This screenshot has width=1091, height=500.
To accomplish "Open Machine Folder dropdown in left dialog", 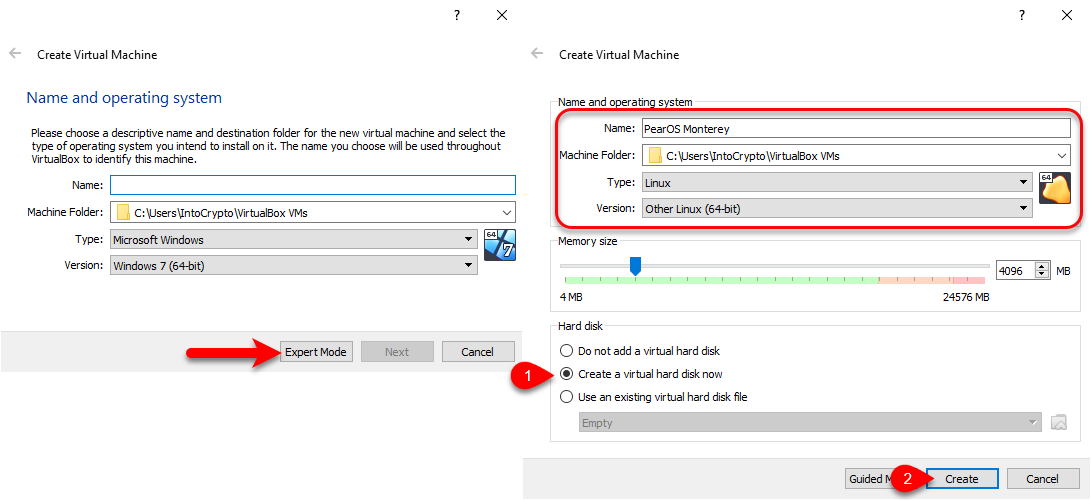I will coord(506,213).
